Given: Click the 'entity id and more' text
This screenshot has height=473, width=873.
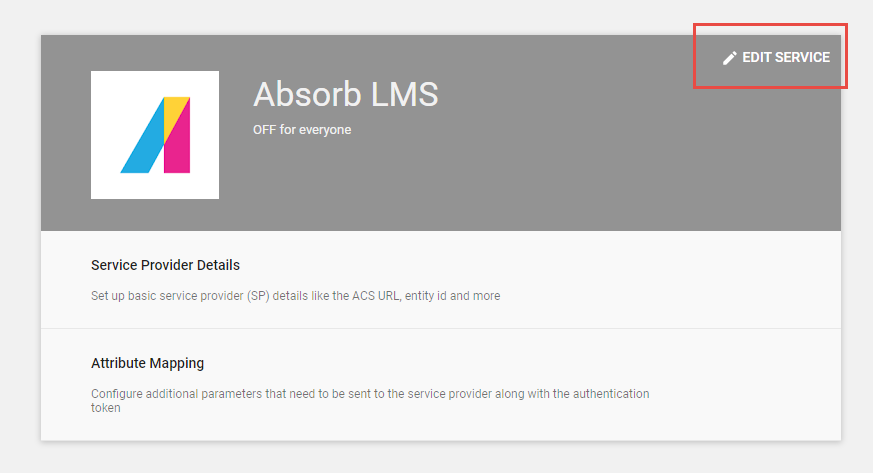Looking at the screenshot, I should (x=452, y=295).
